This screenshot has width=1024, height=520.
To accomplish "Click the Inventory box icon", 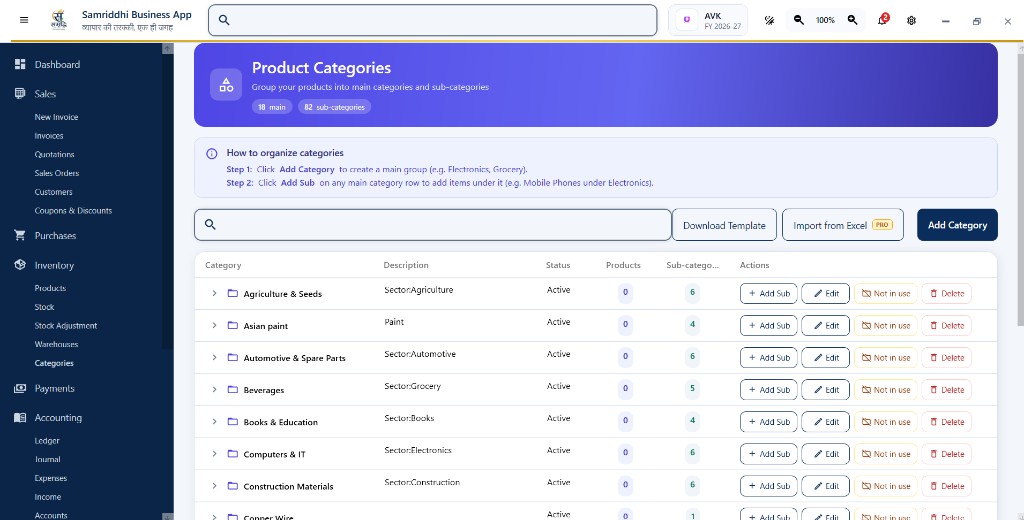I will tap(20, 265).
